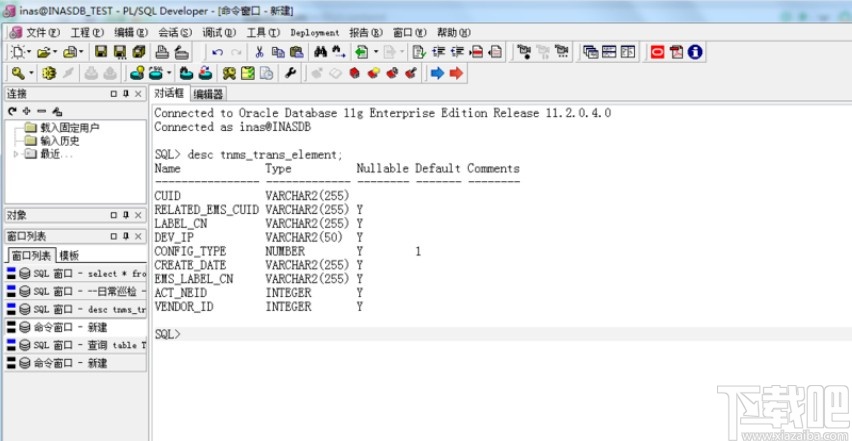Viewport: 852px width, 441px height.
Task: Float the 窗口列表 panel with square button
Action: tap(114, 236)
